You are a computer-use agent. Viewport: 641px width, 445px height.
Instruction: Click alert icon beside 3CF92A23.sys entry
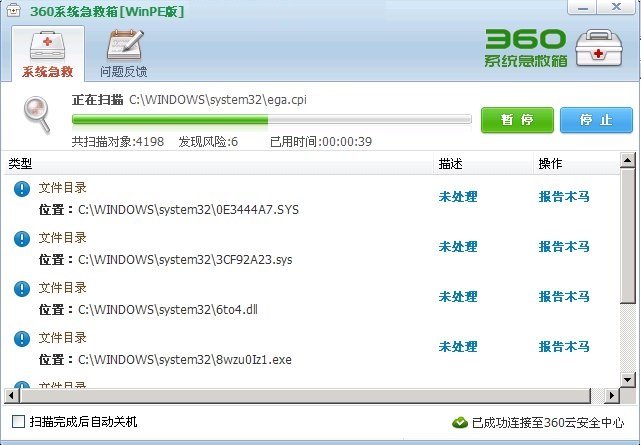coord(22,239)
